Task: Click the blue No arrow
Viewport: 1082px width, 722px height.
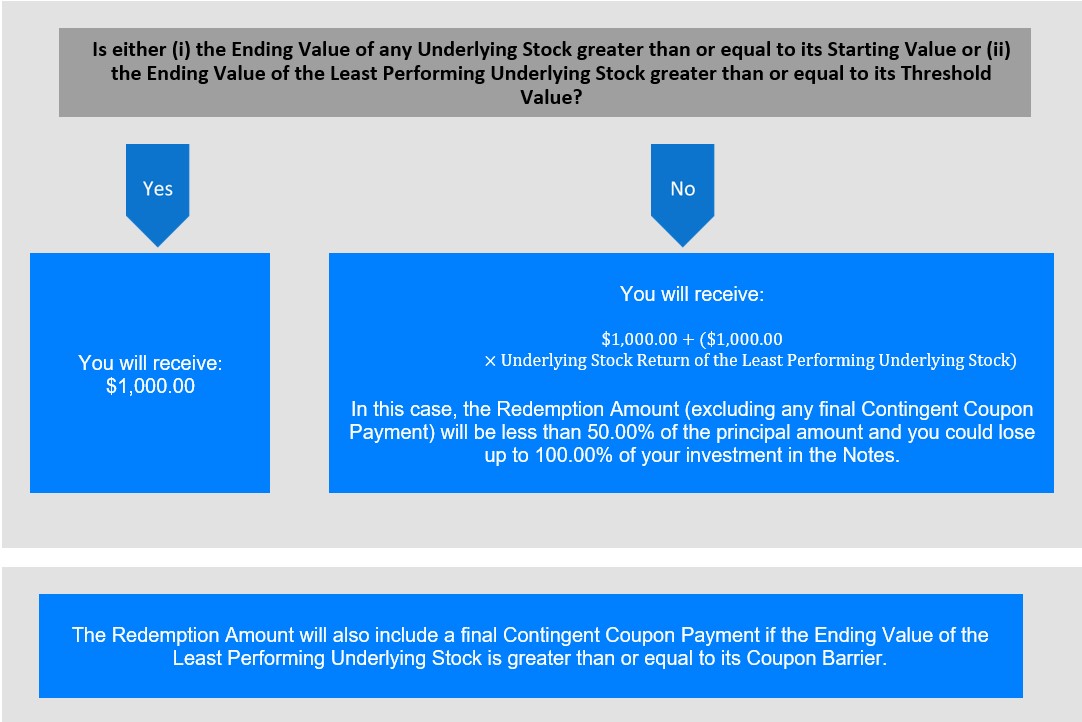Action: click(x=682, y=194)
